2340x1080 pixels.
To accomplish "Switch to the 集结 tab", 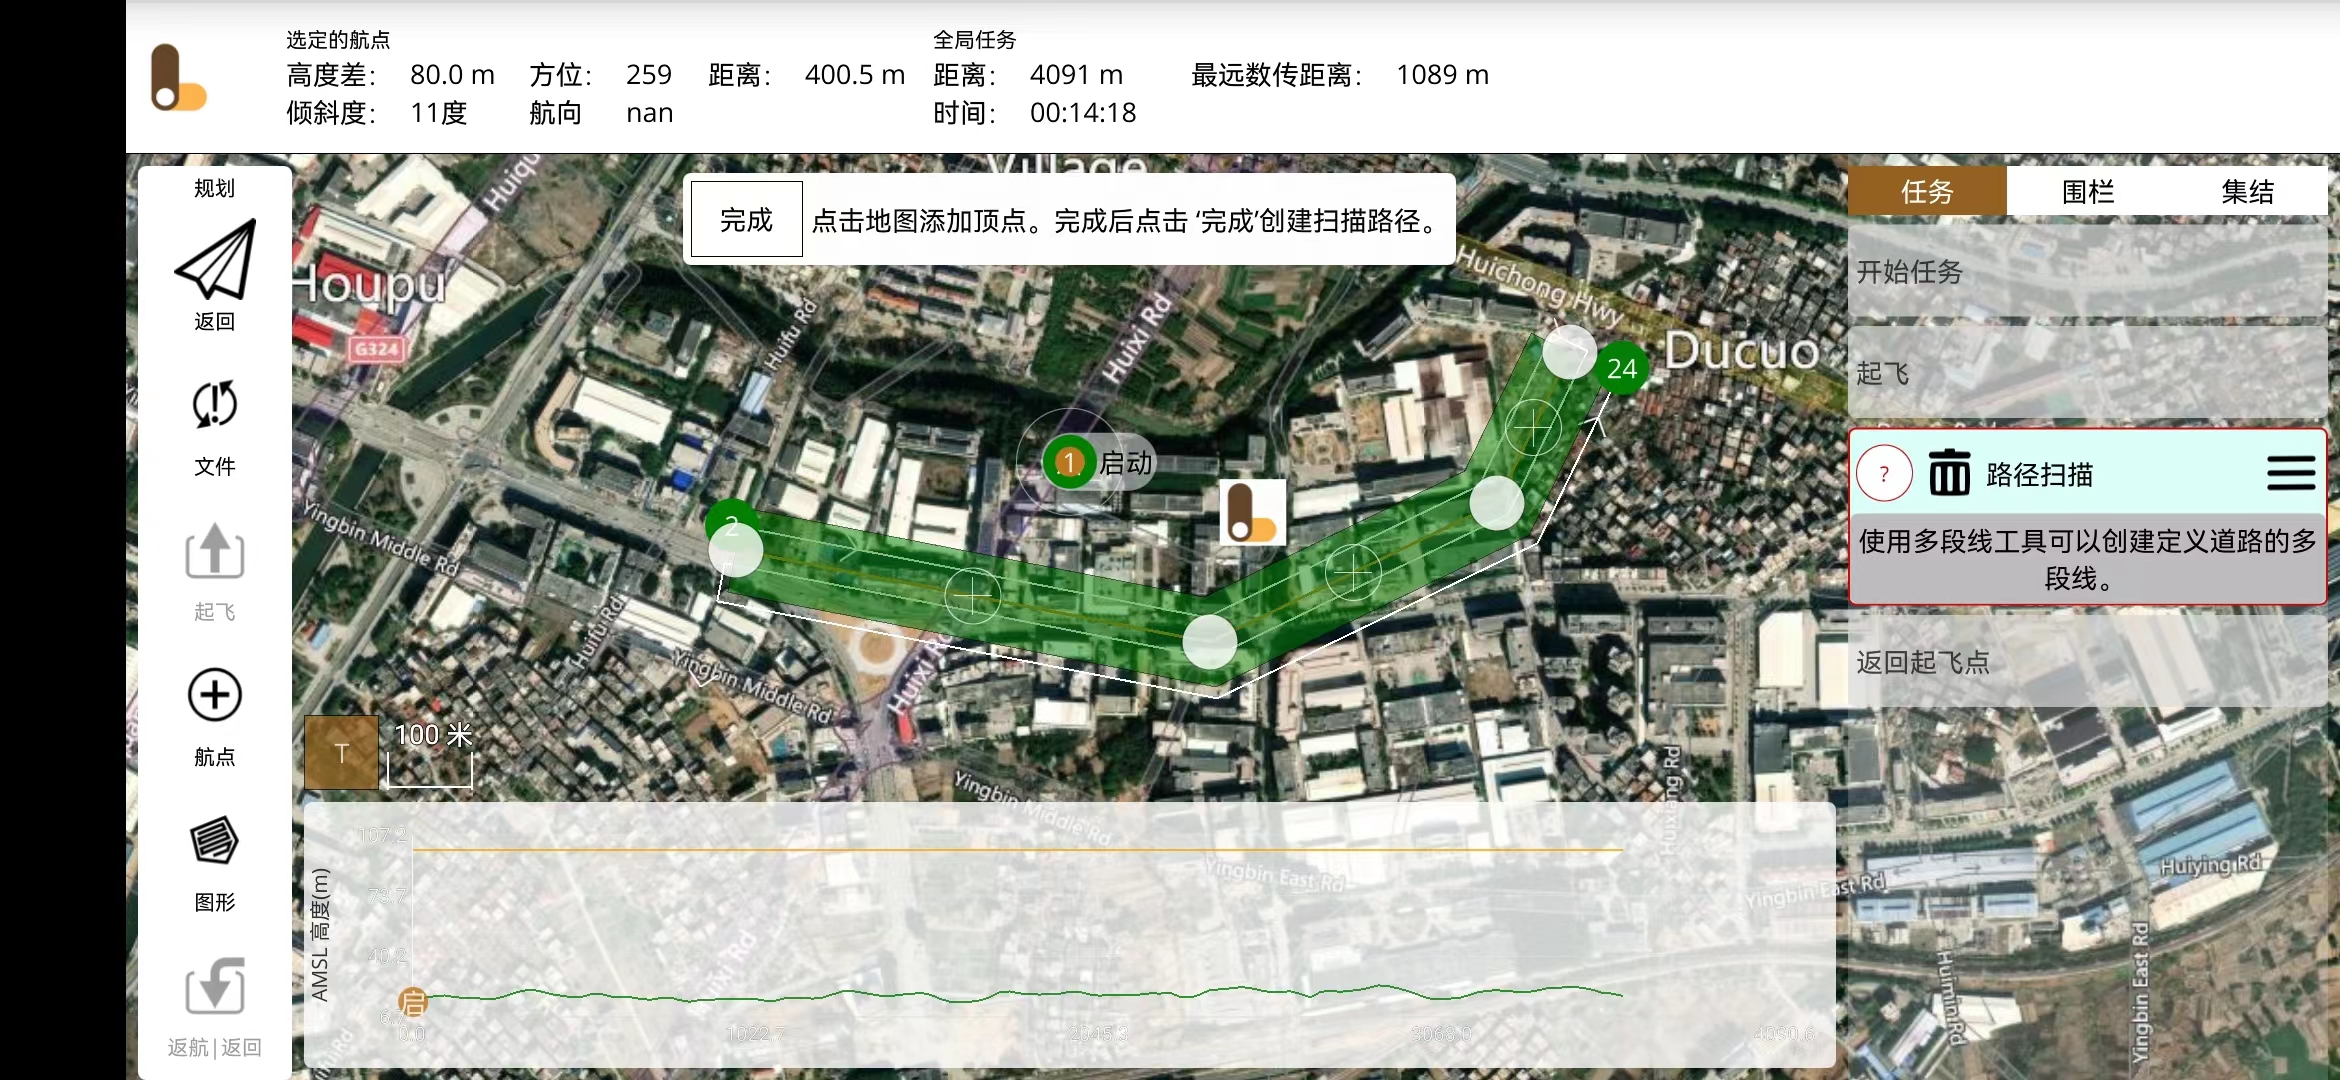I will 2247,191.
